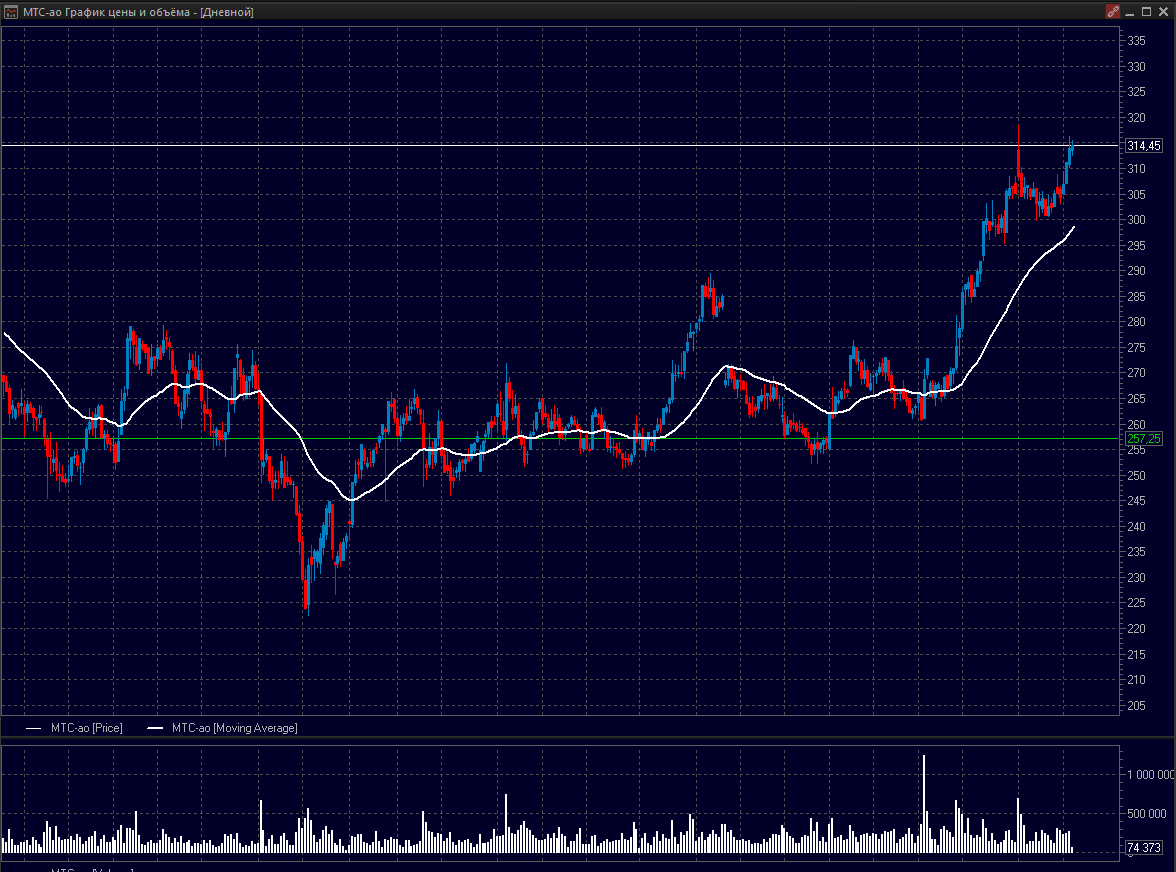Maximize the МТС-ао chart window
The width and height of the screenshot is (1176, 872).
point(1146,12)
